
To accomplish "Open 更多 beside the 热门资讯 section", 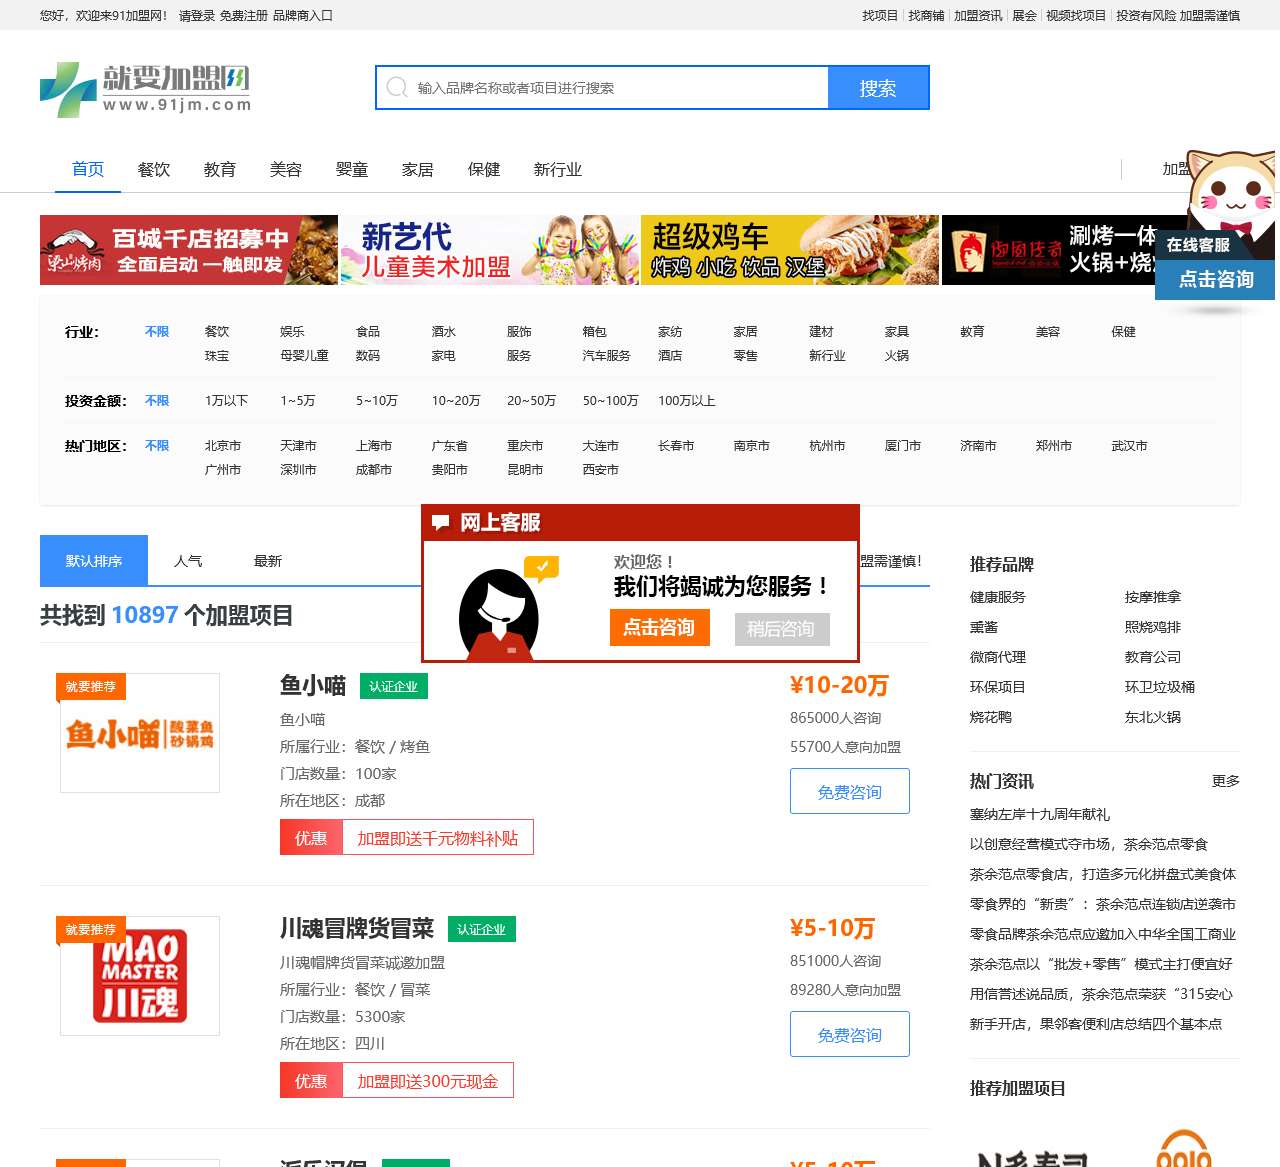I will click(1225, 781).
